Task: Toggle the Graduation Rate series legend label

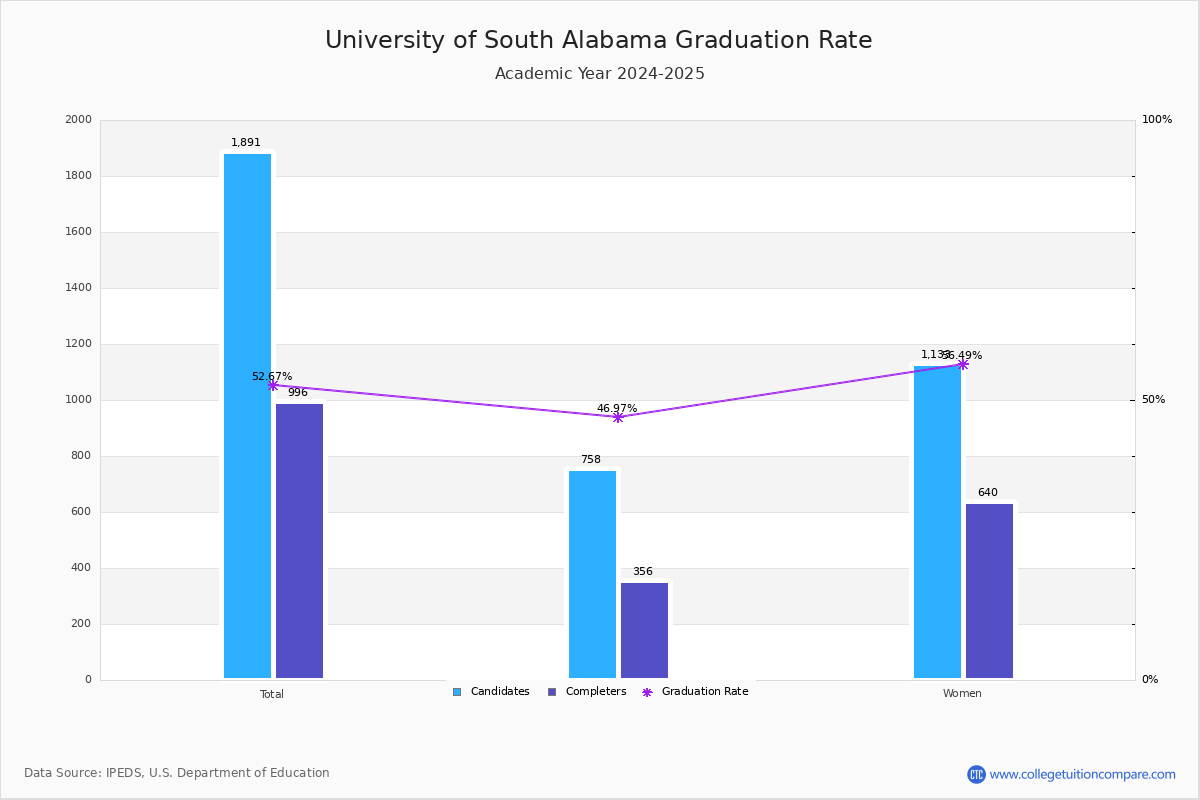Action: pos(704,692)
